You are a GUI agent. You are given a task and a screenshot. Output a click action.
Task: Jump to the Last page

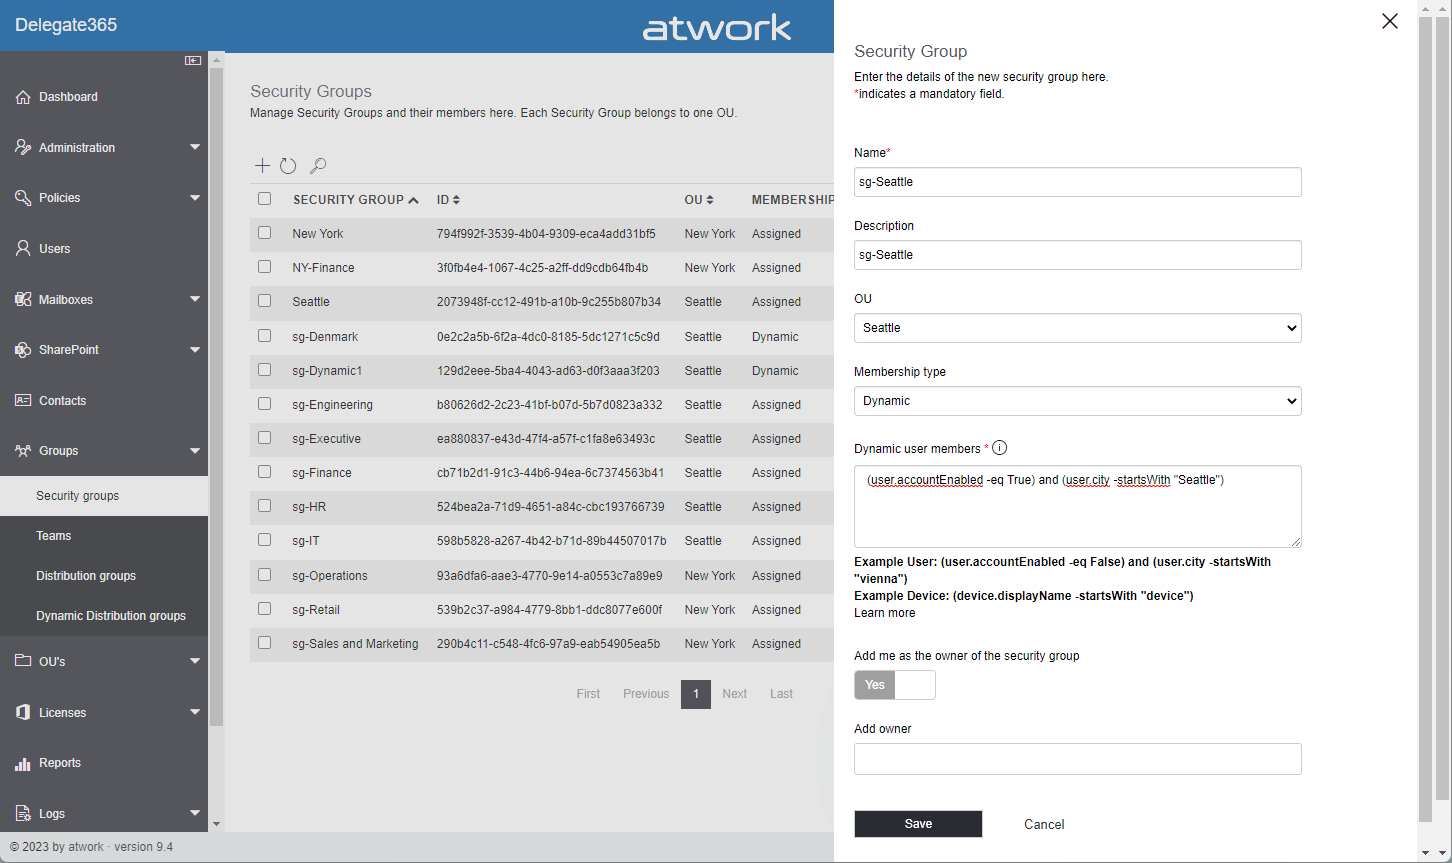click(x=781, y=694)
